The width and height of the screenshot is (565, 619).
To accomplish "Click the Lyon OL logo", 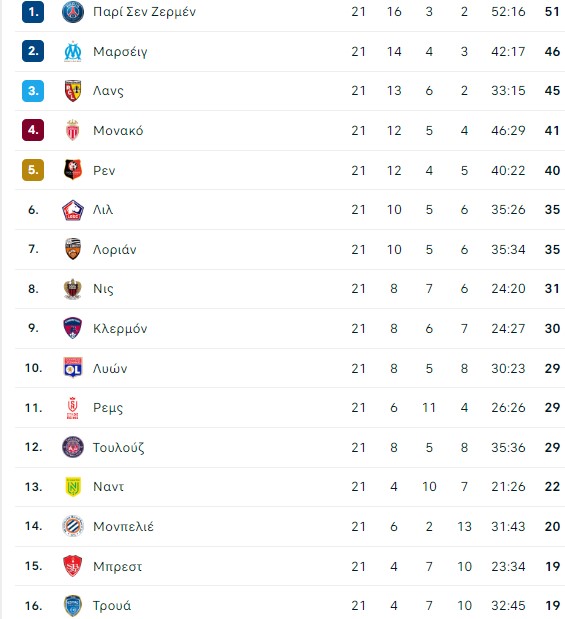I will point(73,368).
